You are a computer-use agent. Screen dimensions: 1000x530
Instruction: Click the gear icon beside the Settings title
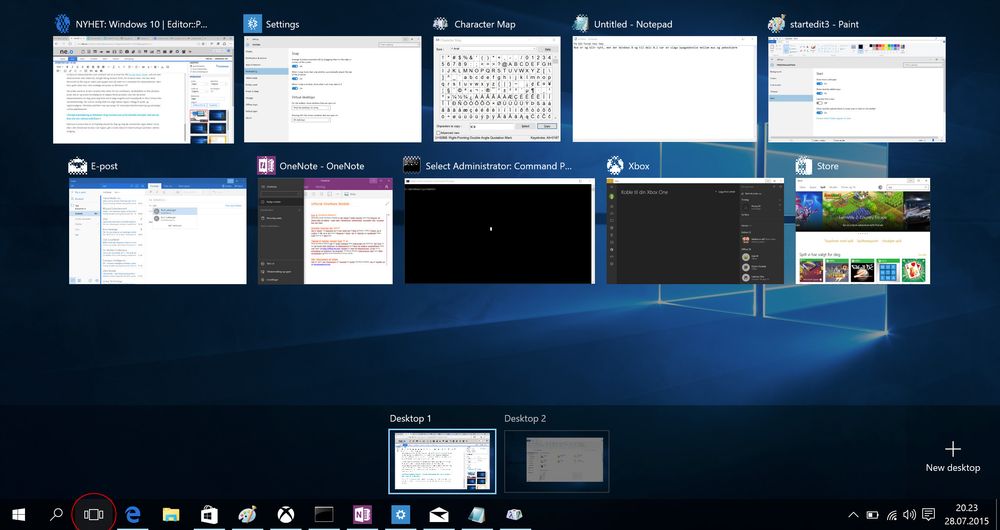coord(253,24)
